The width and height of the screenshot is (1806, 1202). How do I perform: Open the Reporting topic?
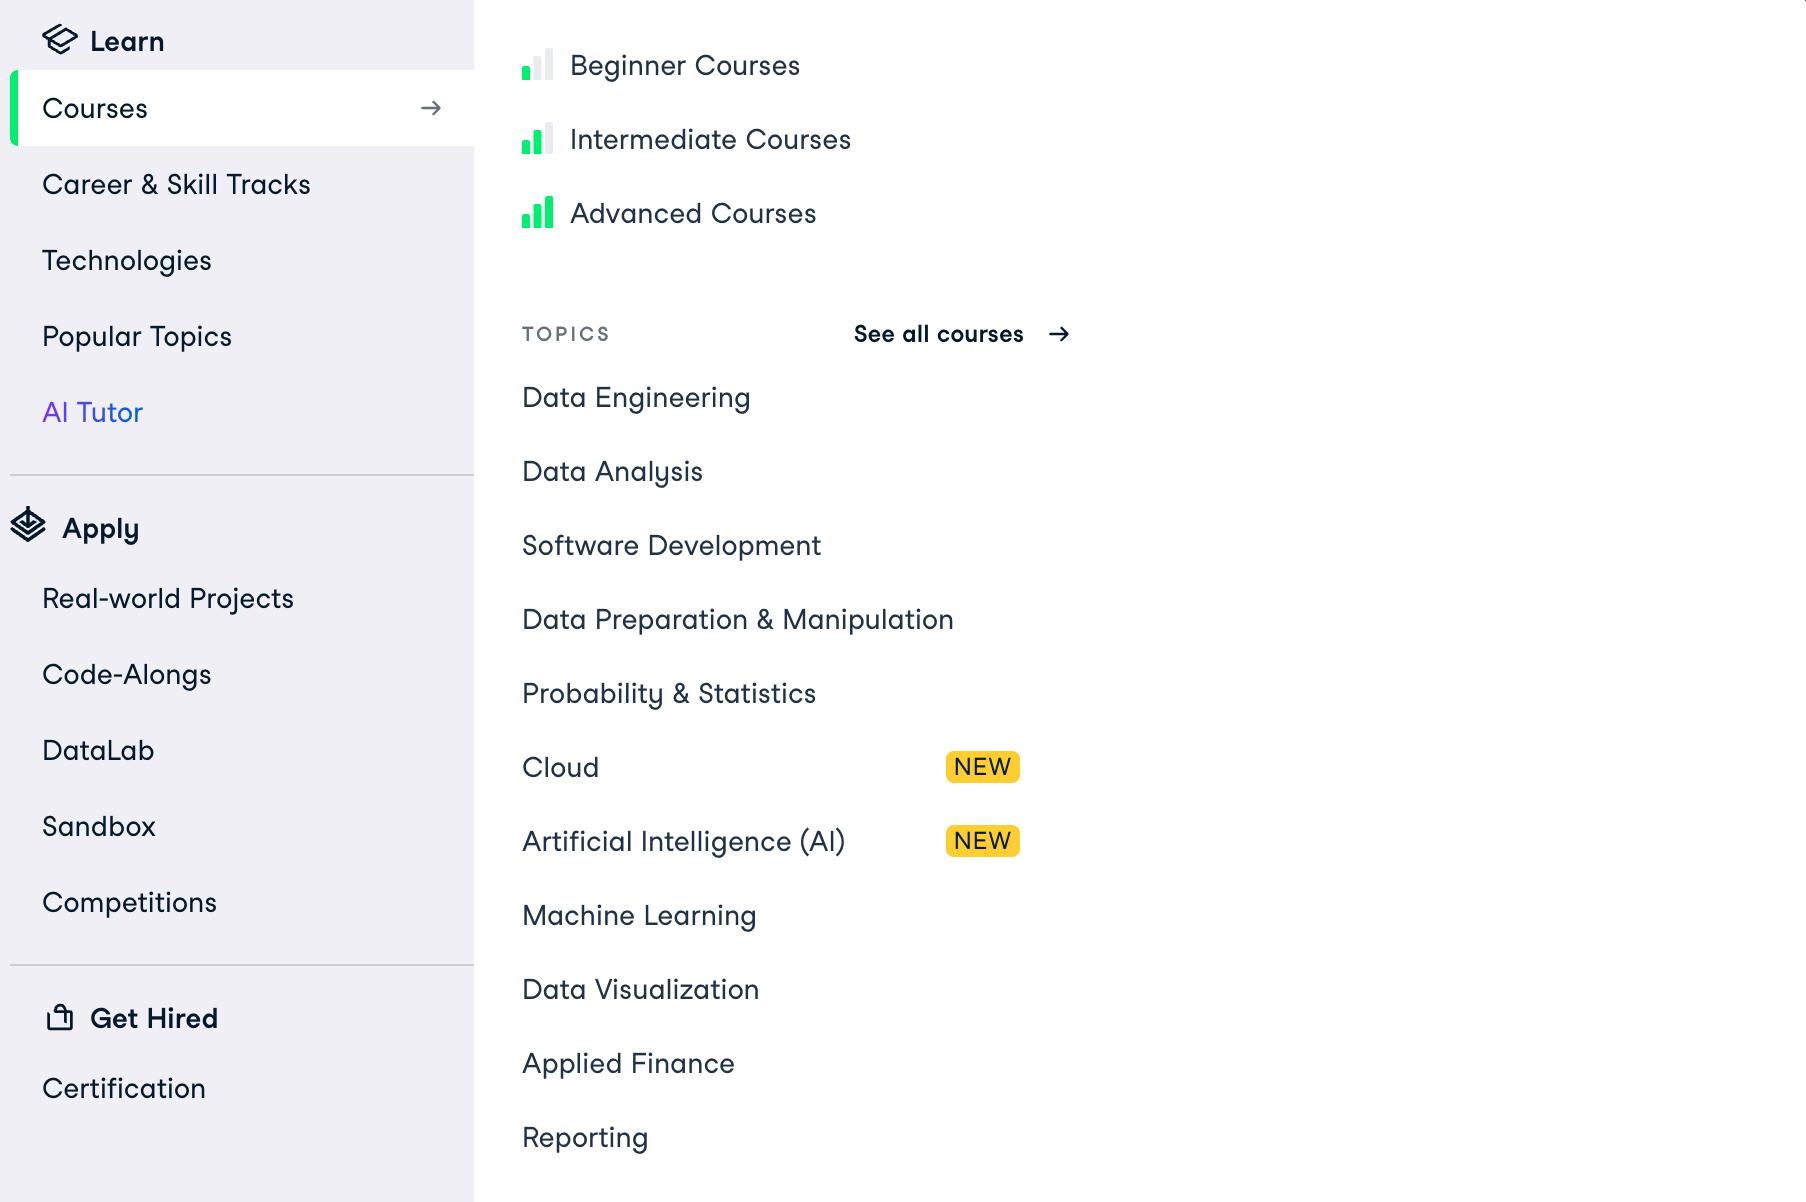tap(585, 1138)
